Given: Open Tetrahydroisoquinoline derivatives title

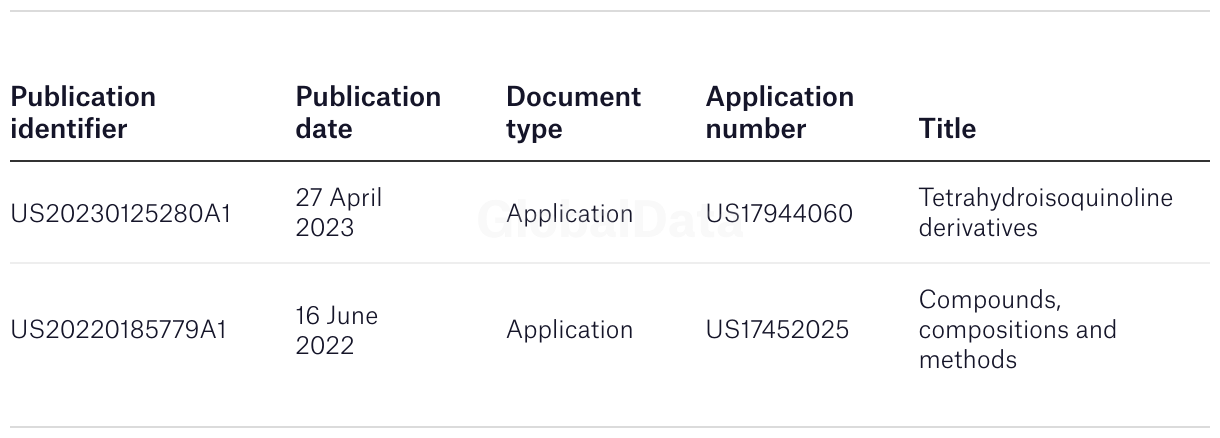Looking at the screenshot, I should point(1045,213).
